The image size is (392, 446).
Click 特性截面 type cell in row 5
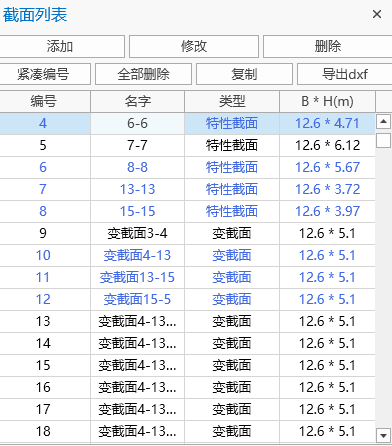pos(232,145)
